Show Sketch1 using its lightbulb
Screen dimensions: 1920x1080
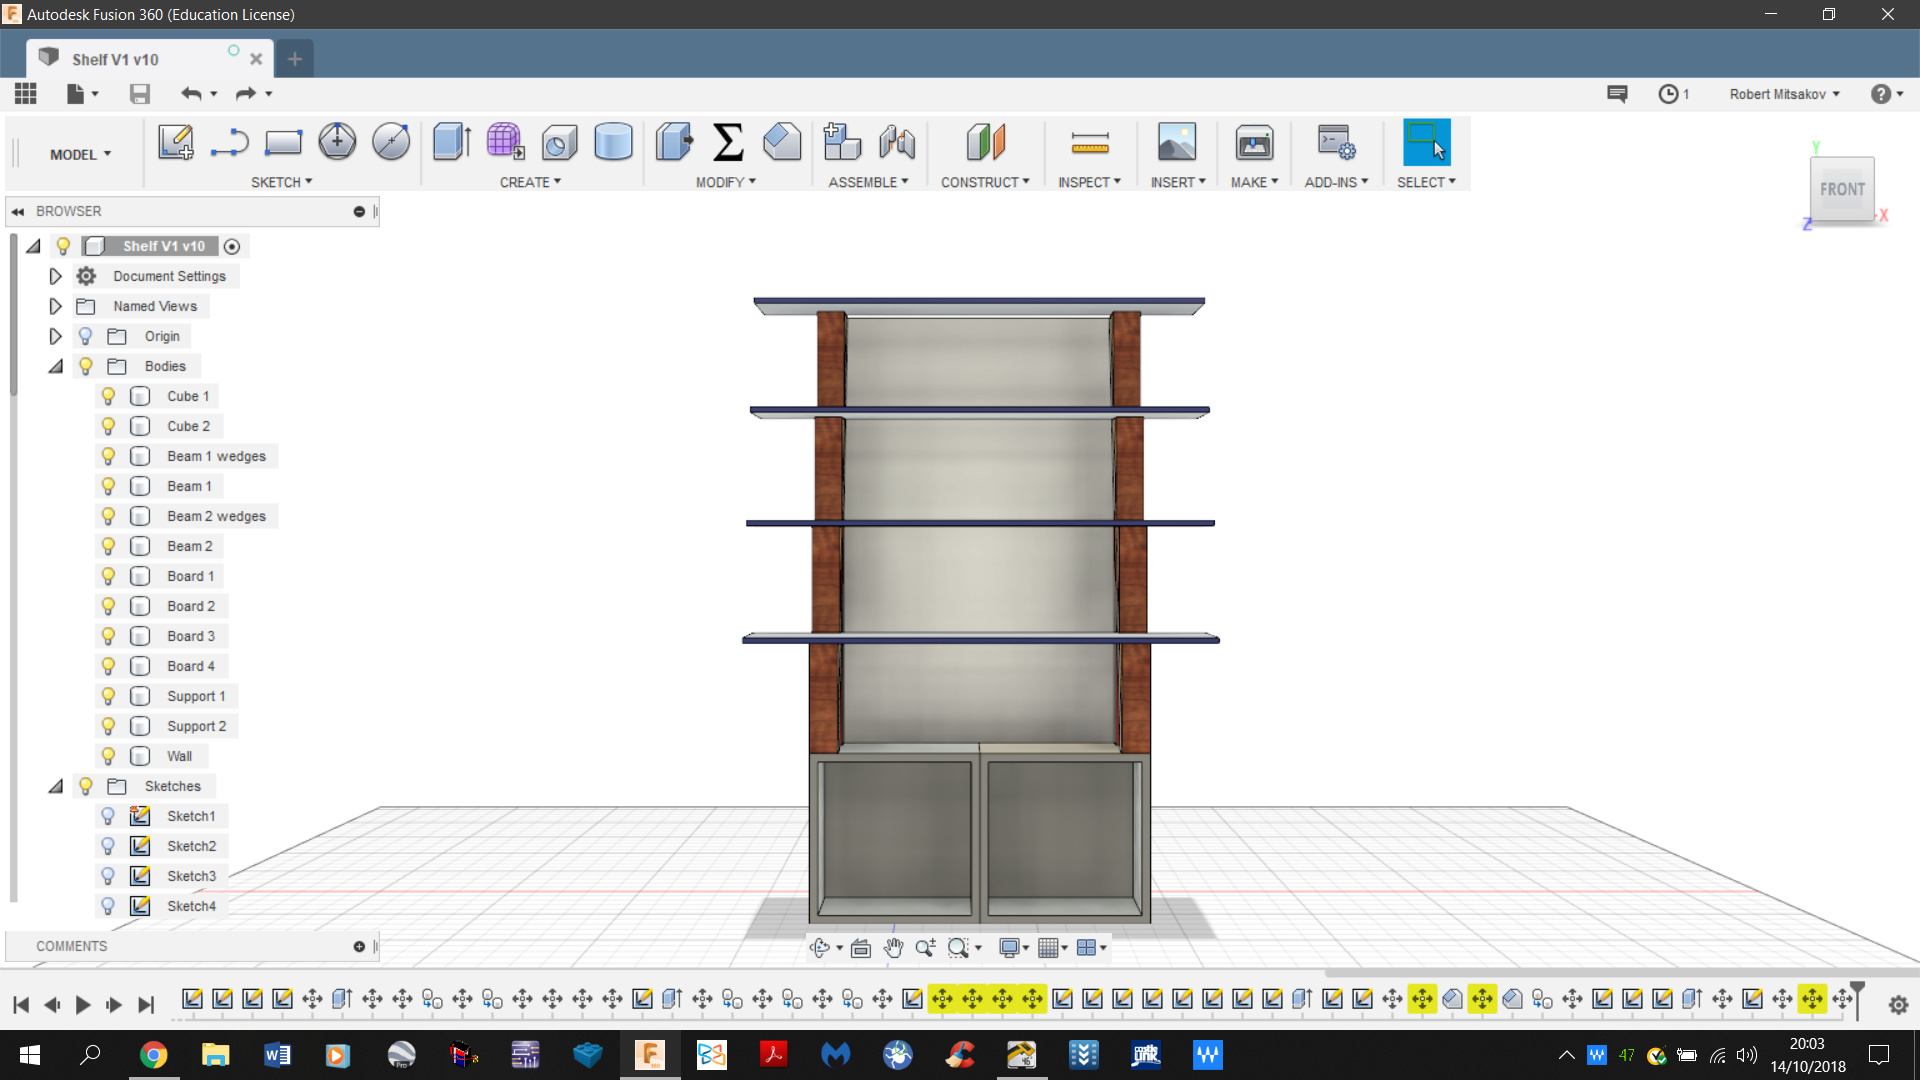tap(108, 816)
